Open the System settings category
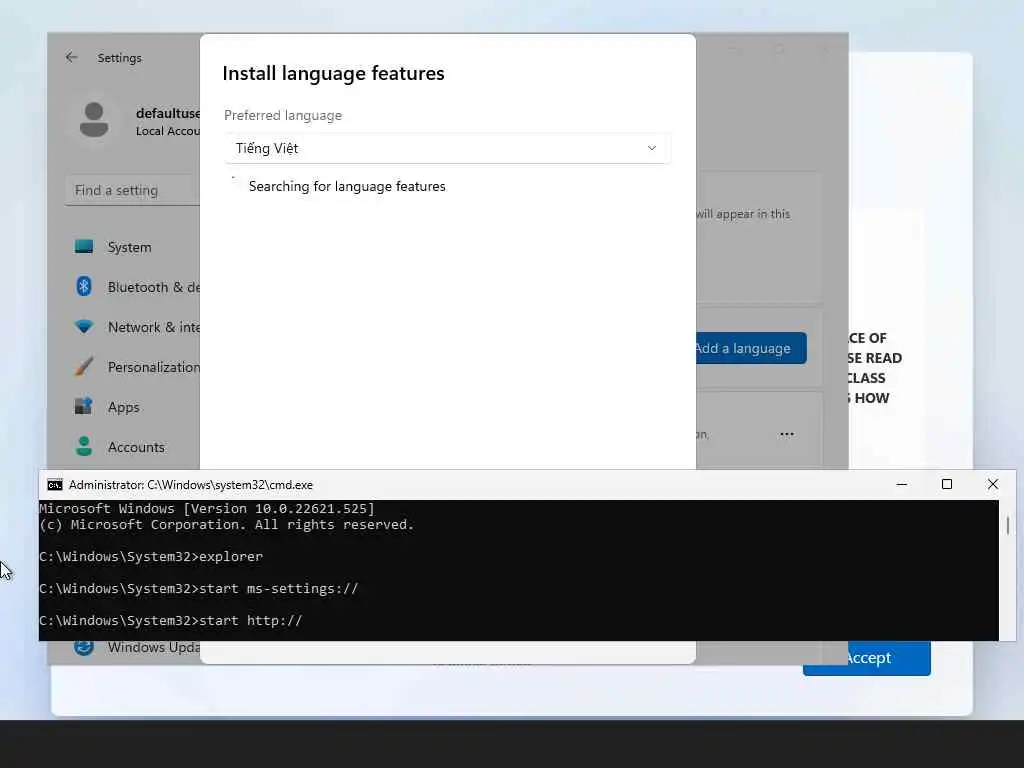 [129, 247]
